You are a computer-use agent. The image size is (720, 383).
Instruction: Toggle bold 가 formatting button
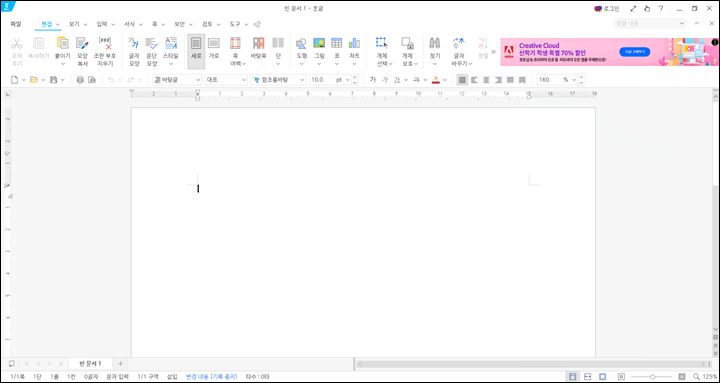[x=373, y=80]
